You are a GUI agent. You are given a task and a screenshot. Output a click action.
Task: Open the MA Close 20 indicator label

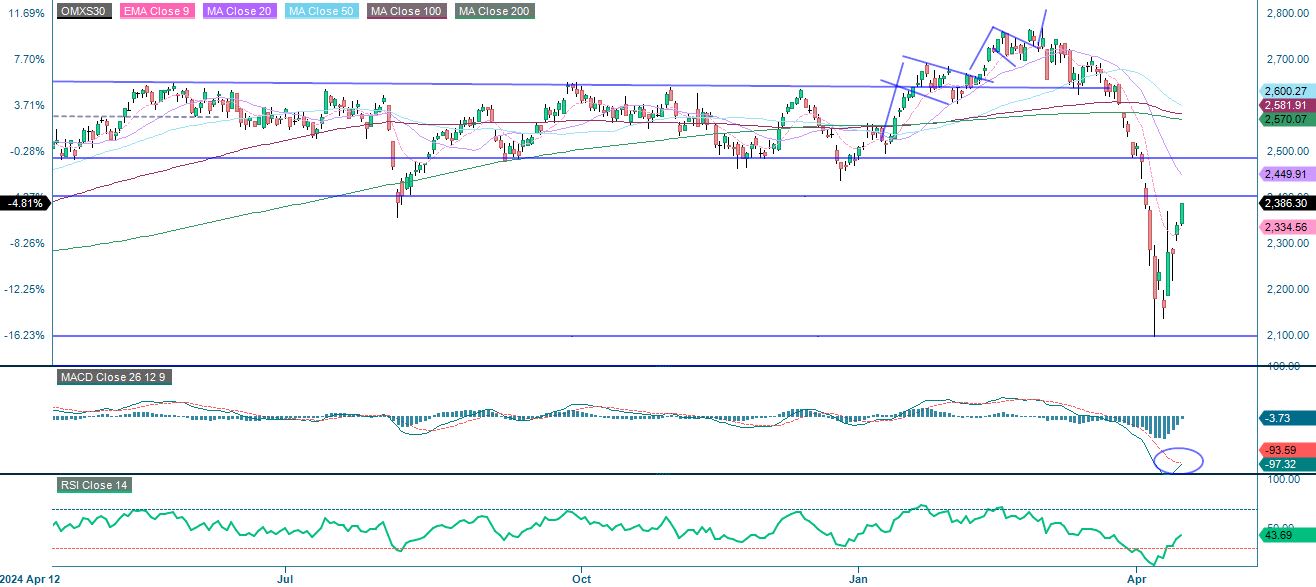point(238,13)
